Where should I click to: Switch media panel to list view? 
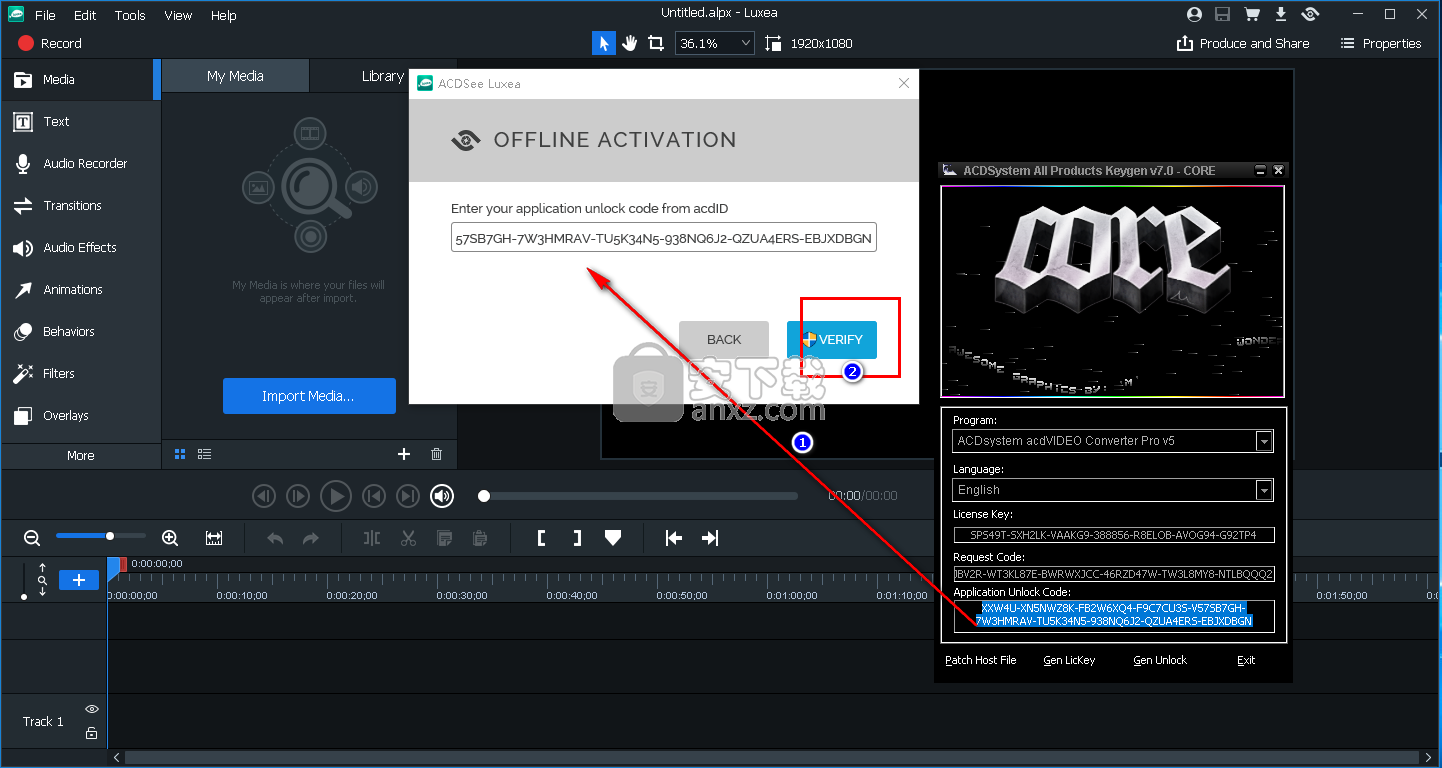click(204, 454)
